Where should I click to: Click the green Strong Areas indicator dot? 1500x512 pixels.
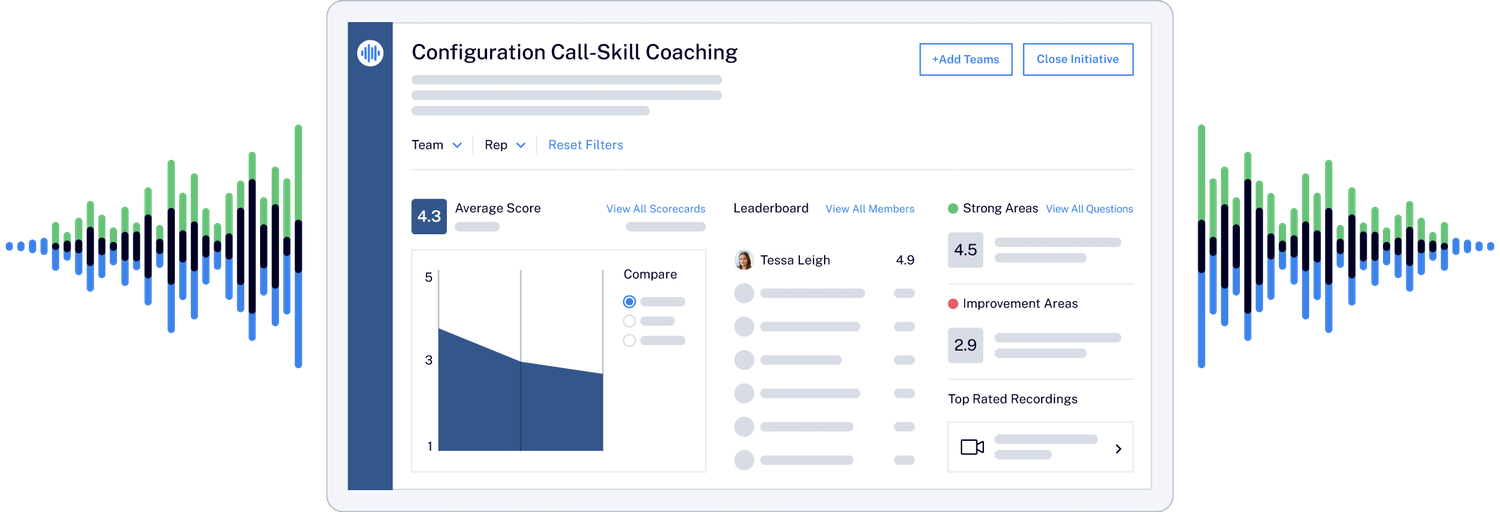953,209
